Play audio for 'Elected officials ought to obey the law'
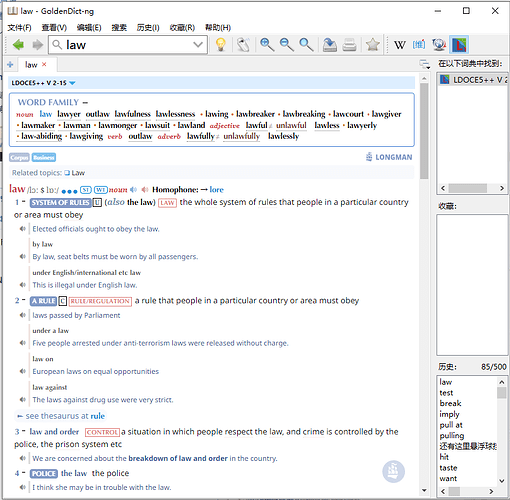 pyautogui.click(x=23, y=229)
